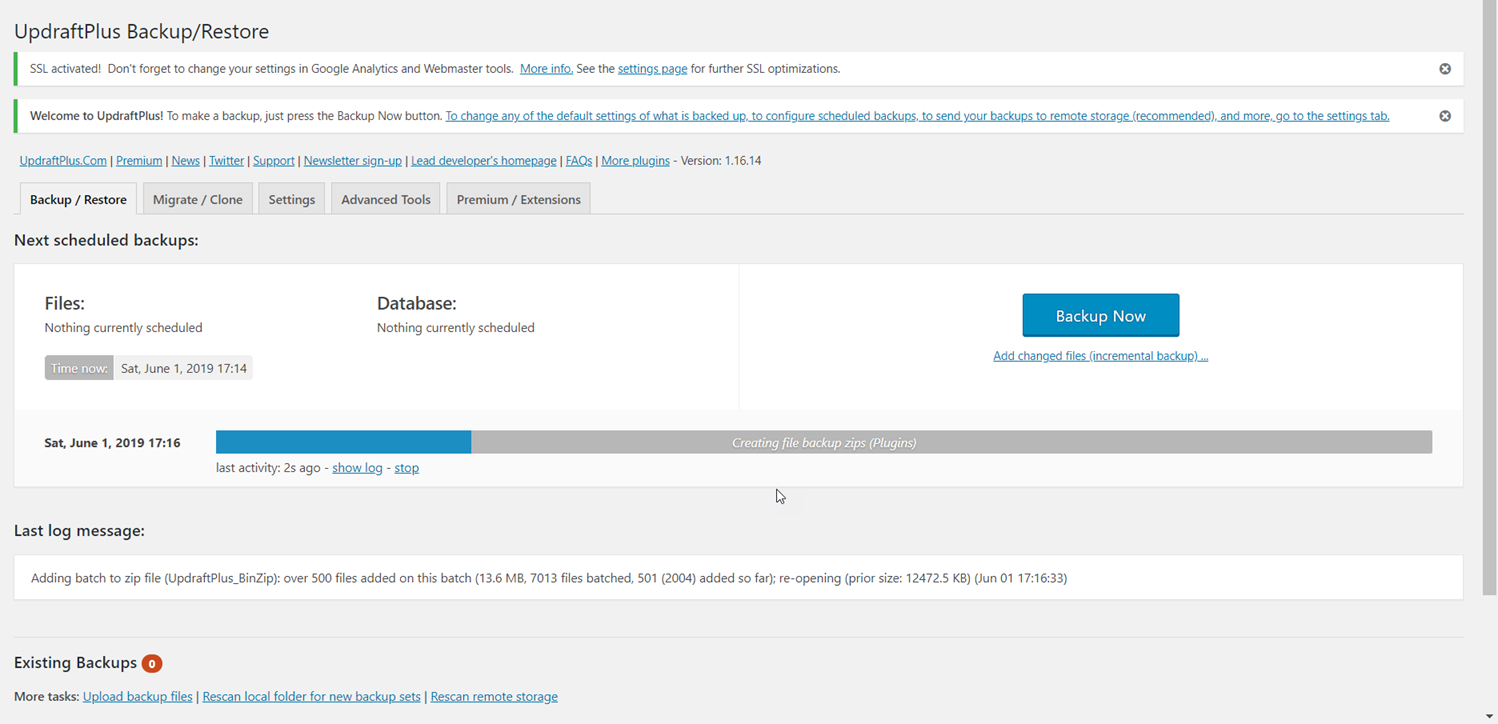This screenshot has height=724, width=1498.
Task: Click the Newsletter sign-up link
Action: 353,160
